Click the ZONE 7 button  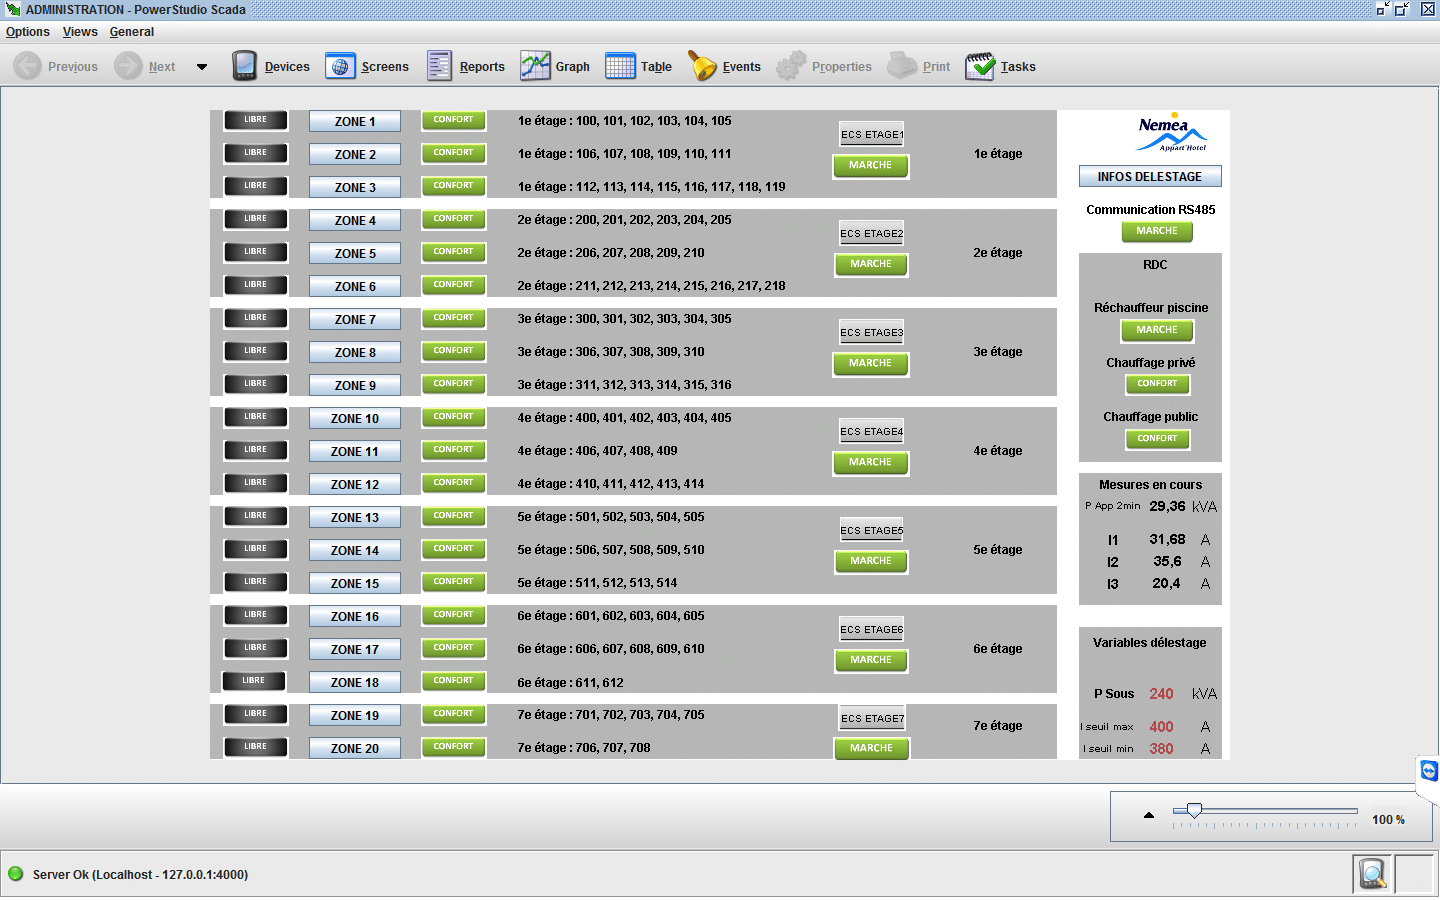(x=355, y=319)
